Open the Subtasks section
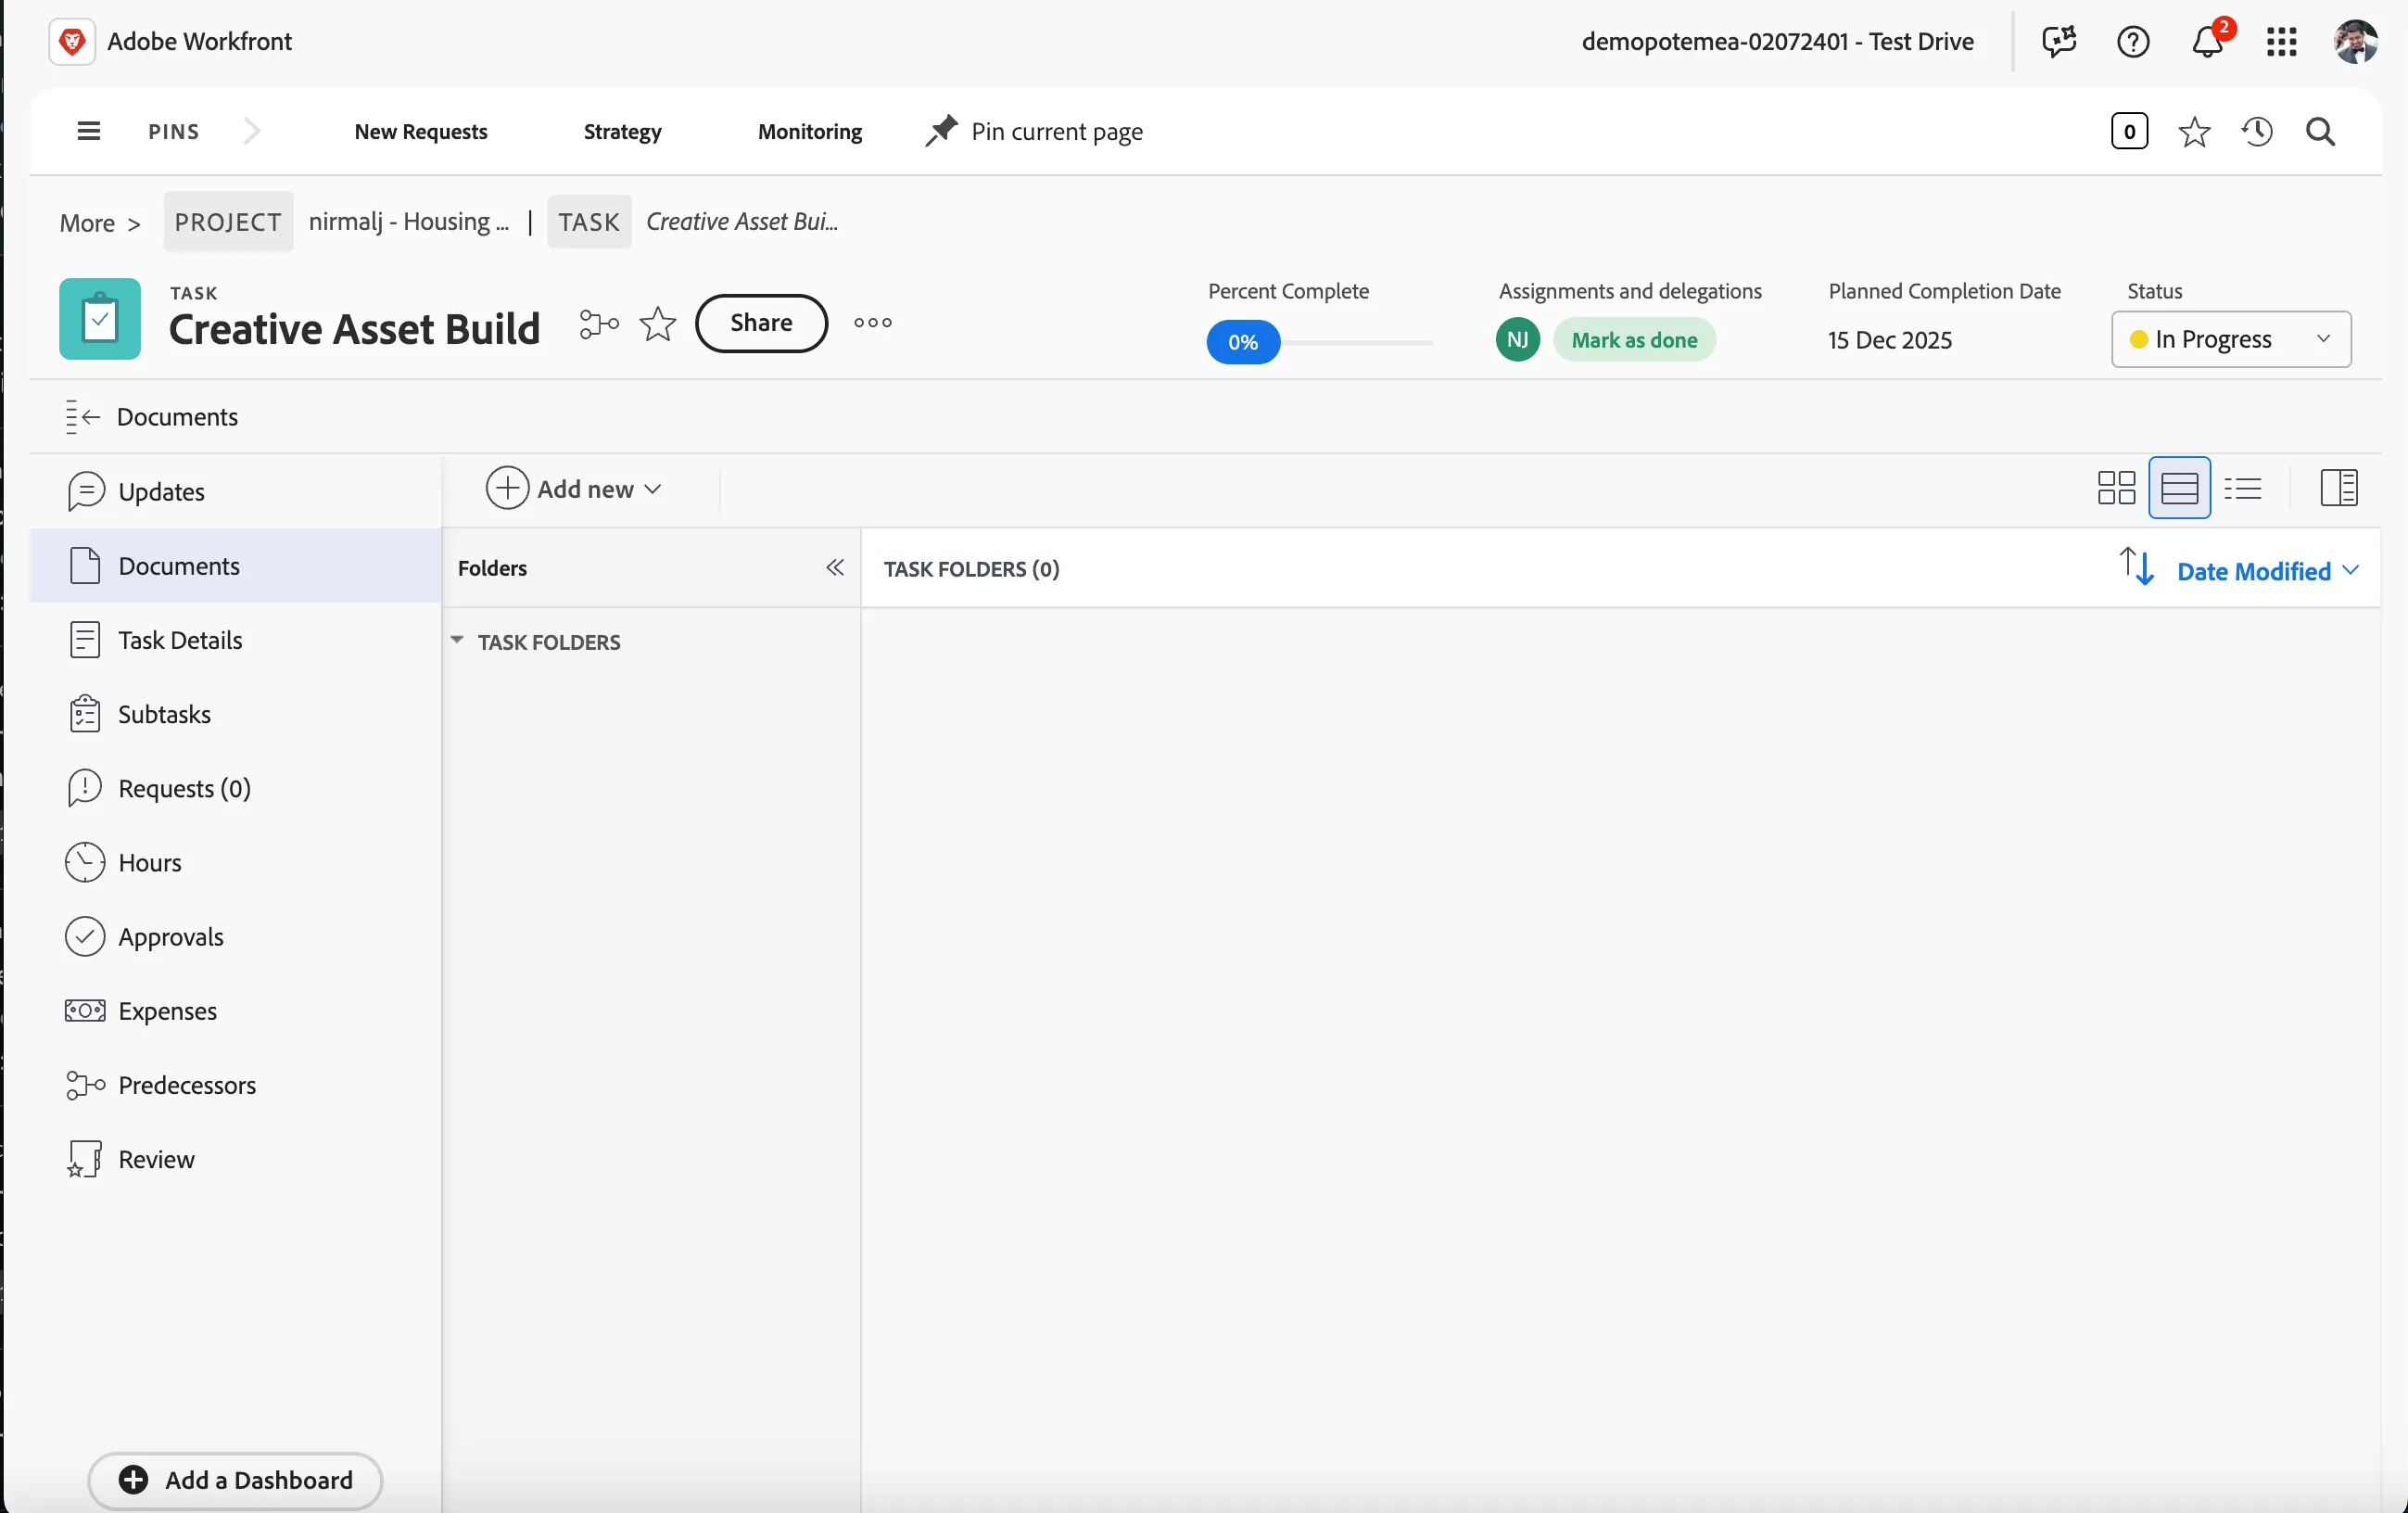The height and width of the screenshot is (1513, 2408). point(236,714)
